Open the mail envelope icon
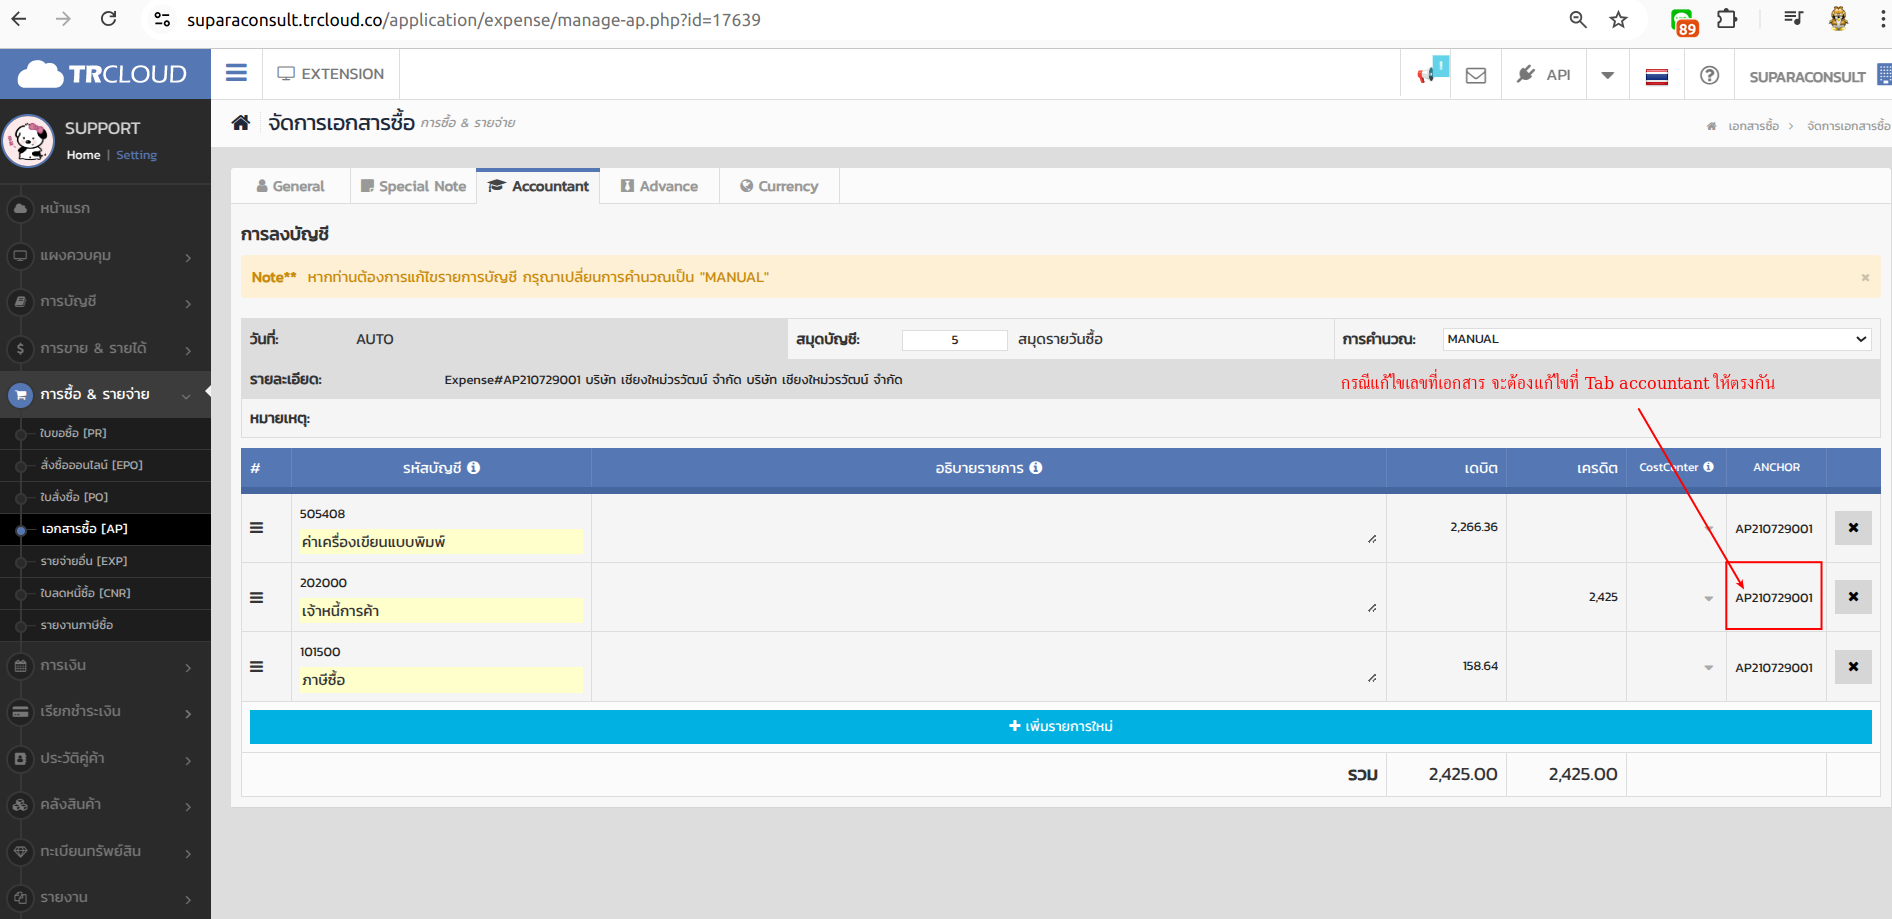 click(1476, 75)
